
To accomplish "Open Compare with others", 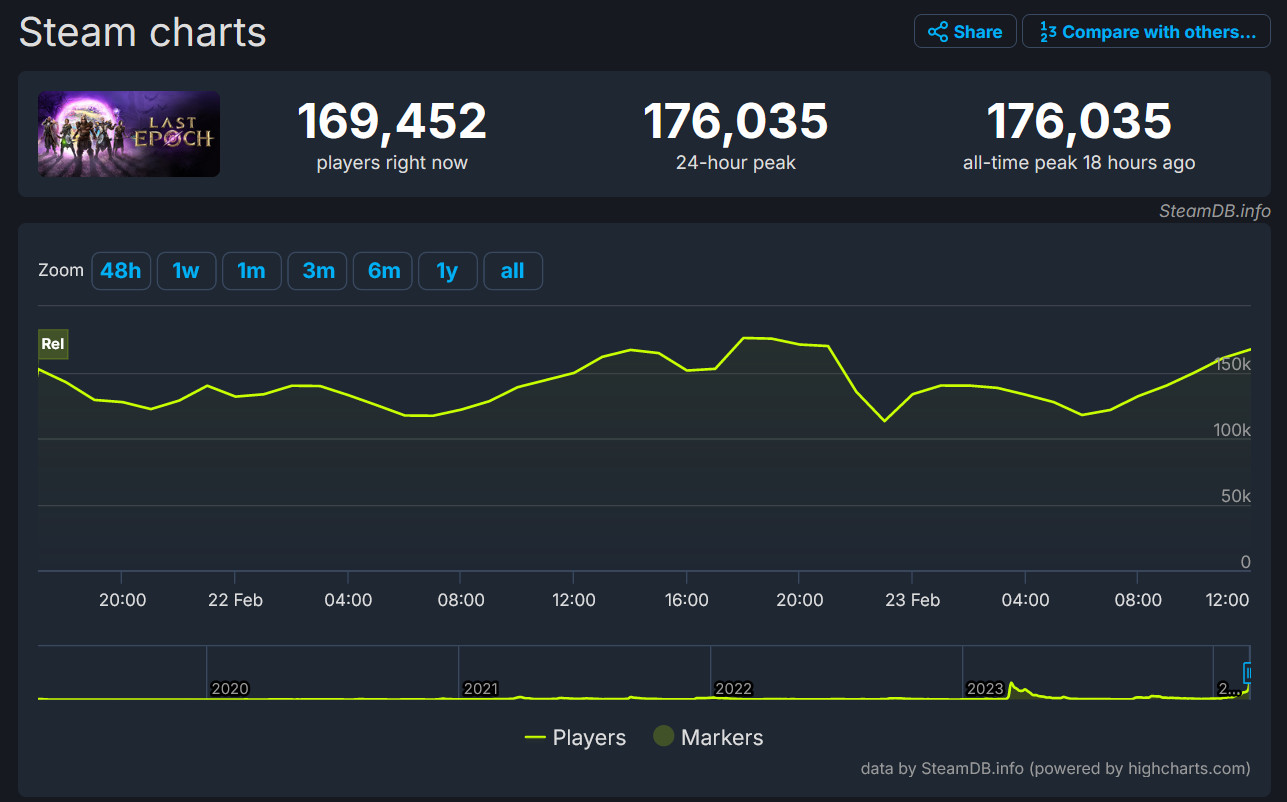I will point(1146,31).
